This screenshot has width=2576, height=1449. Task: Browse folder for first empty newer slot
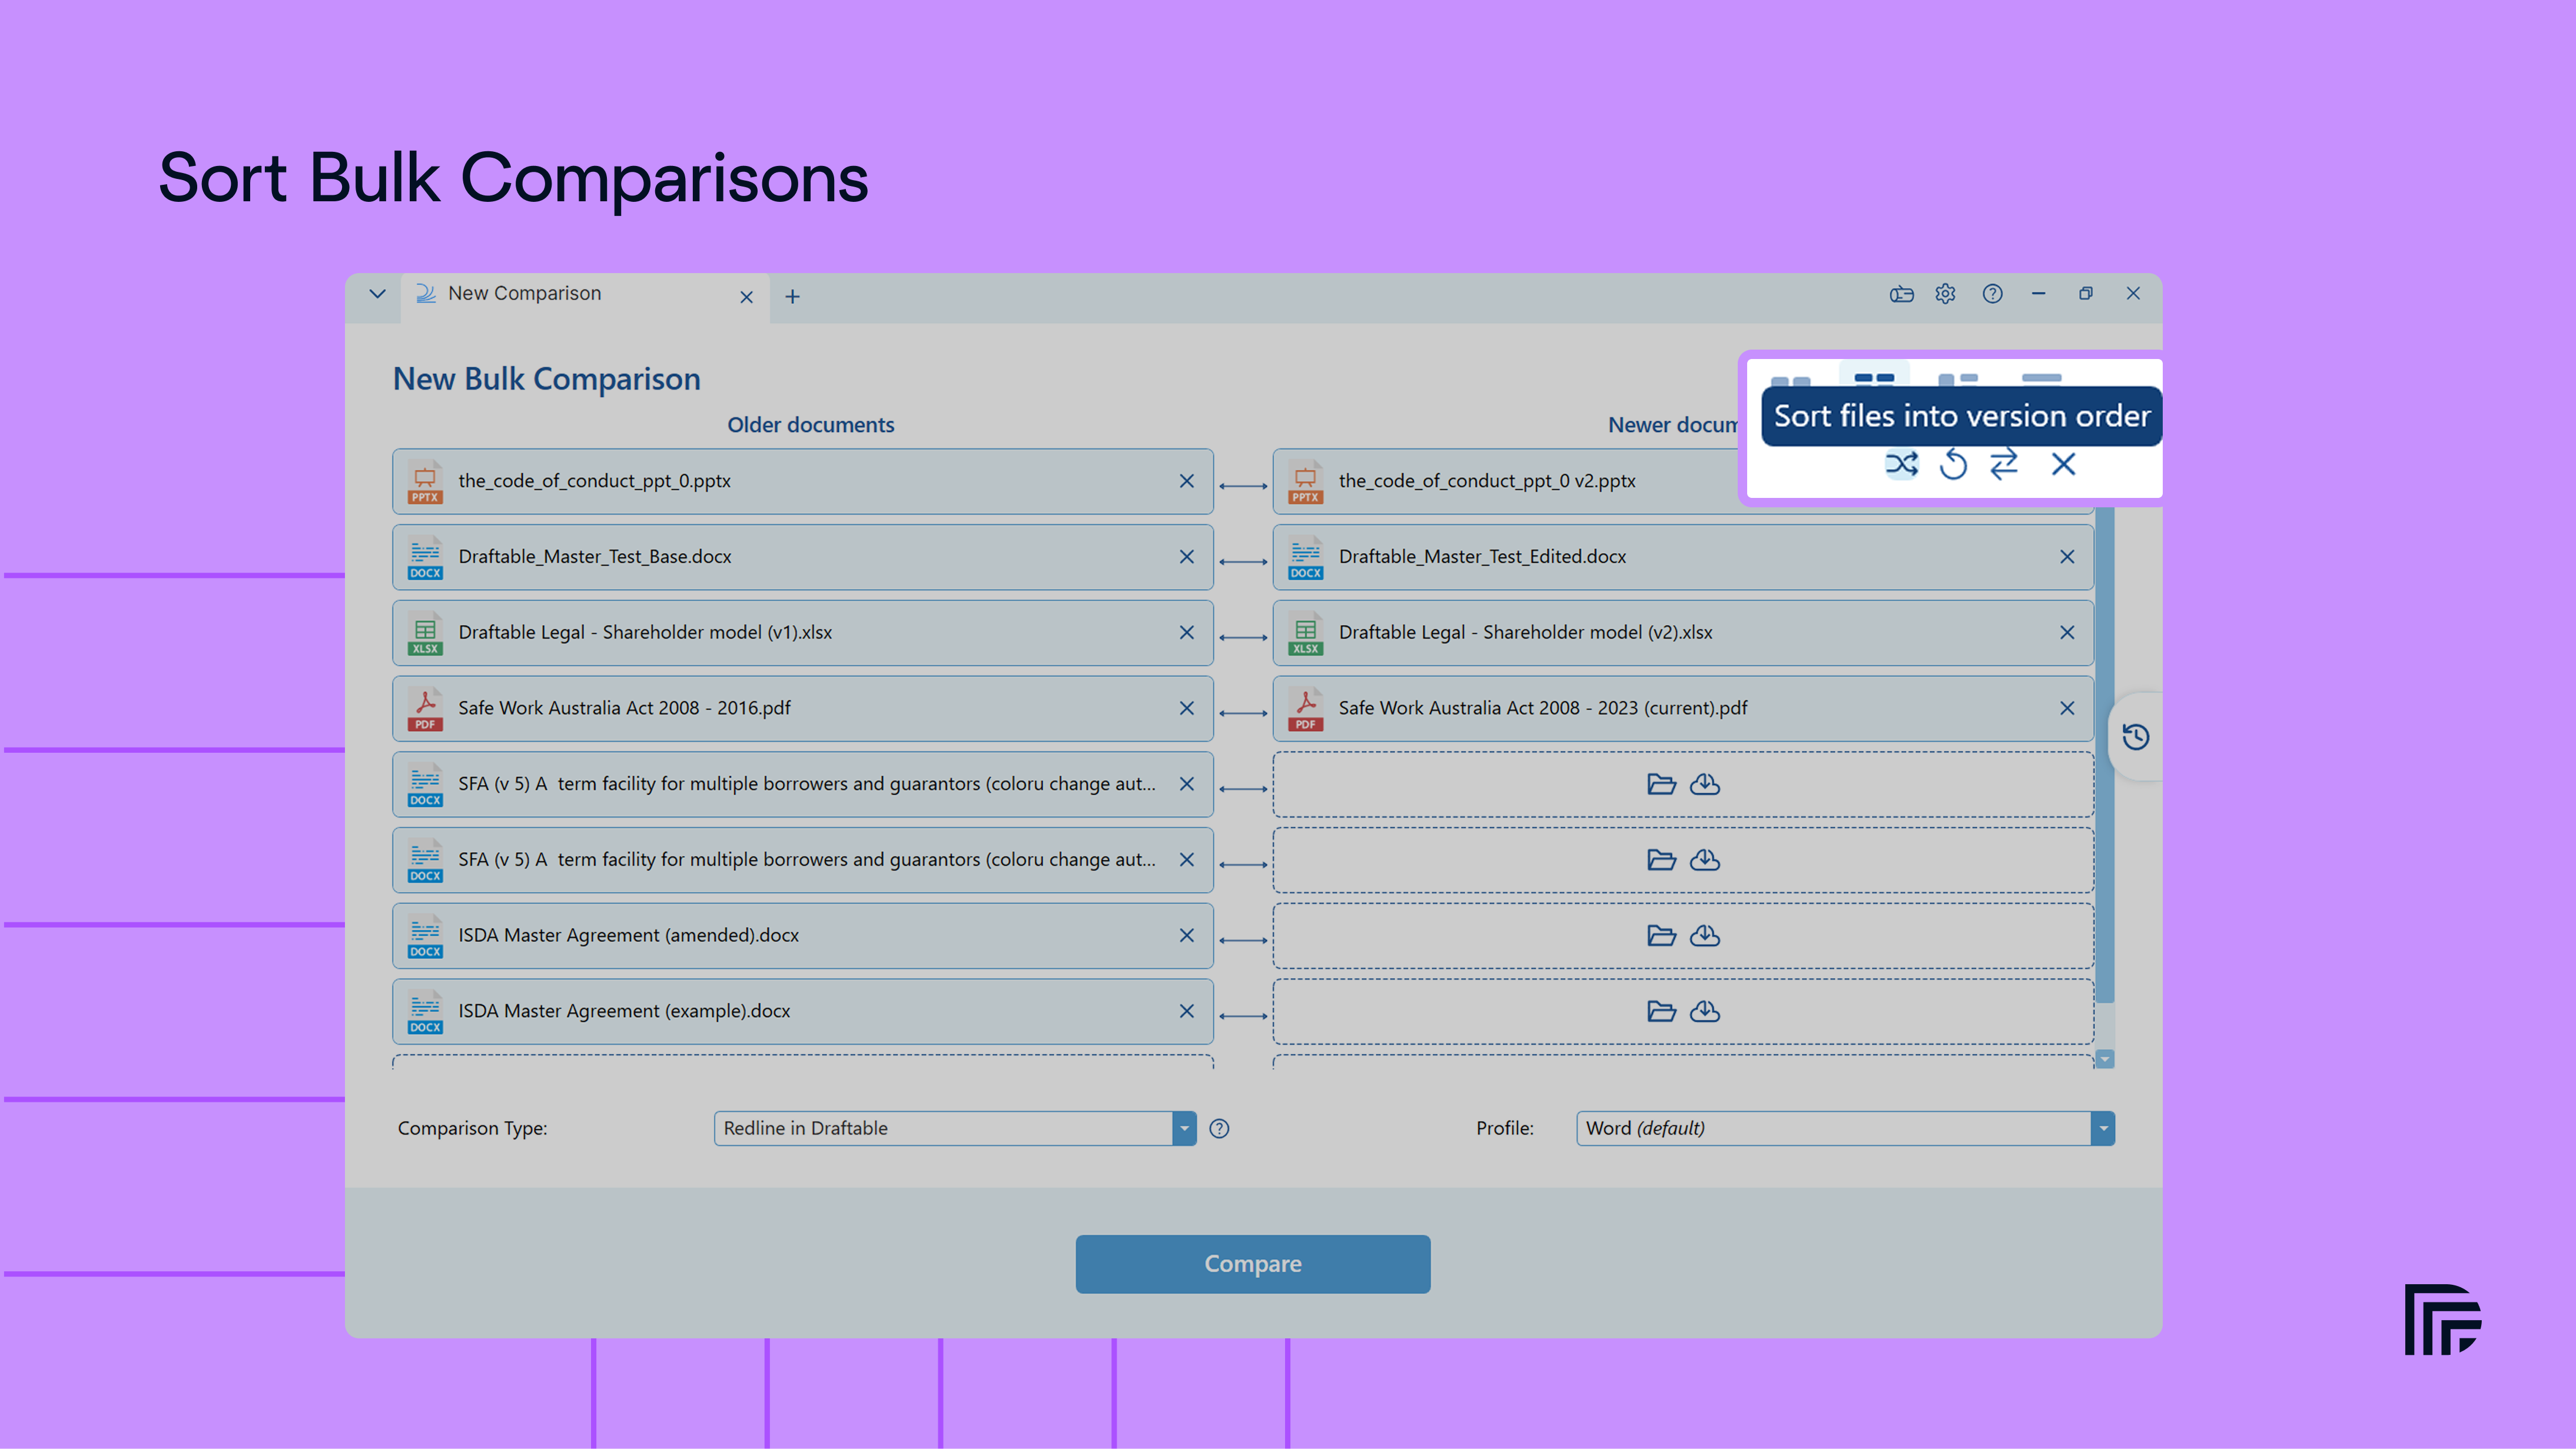click(x=1661, y=784)
